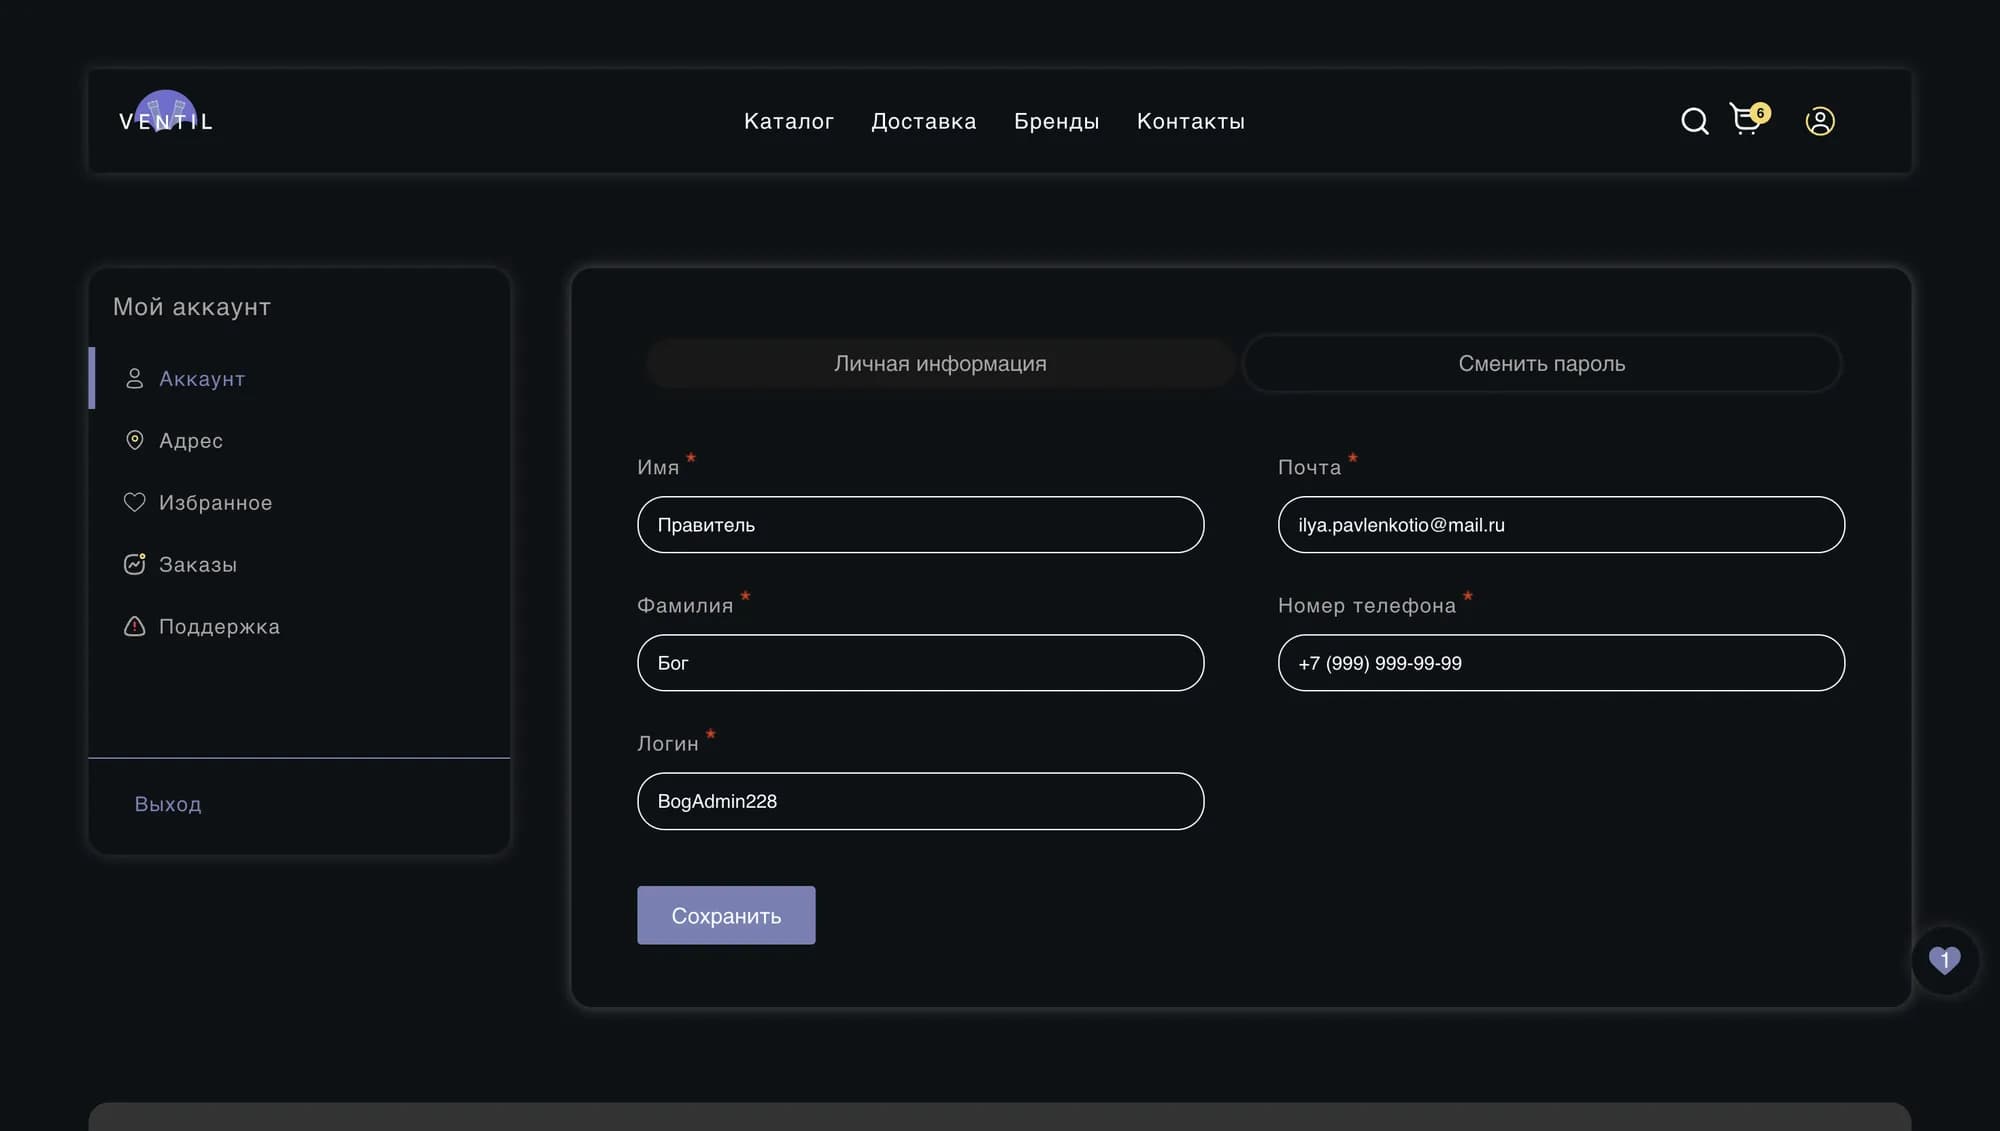Viewport: 2000px width, 1131px height.
Task: Open the Бренды menu item
Action: tap(1056, 121)
